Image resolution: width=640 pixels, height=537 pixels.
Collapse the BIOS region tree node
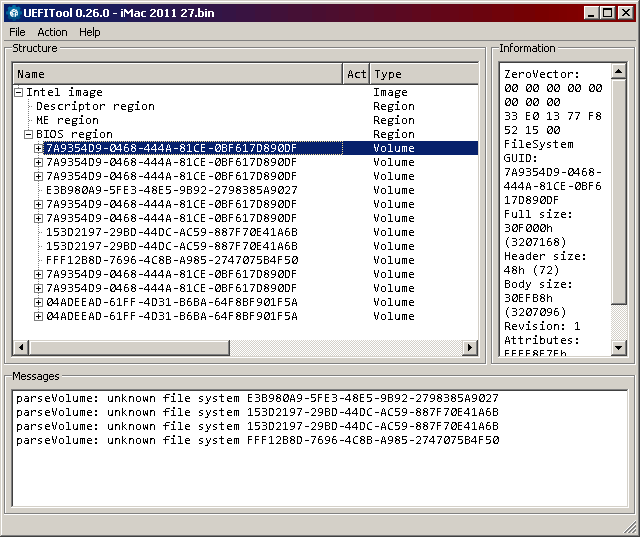coord(29,134)
